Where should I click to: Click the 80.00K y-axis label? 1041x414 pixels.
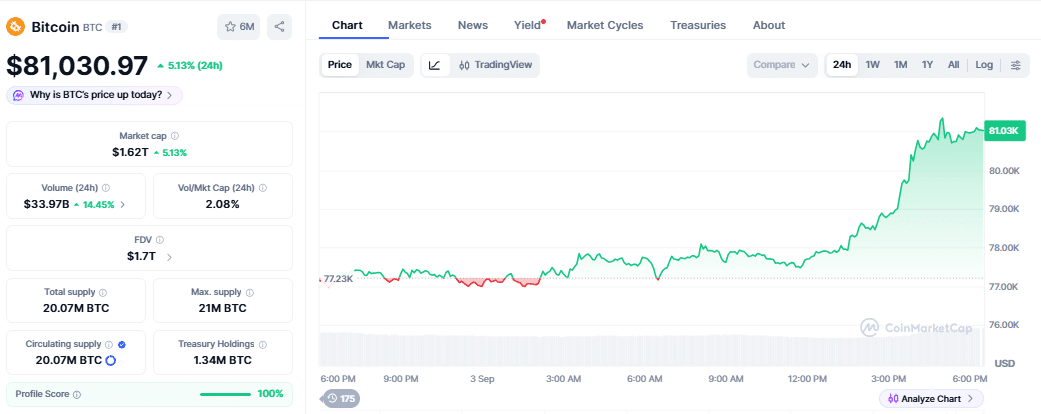point(1004,171)
